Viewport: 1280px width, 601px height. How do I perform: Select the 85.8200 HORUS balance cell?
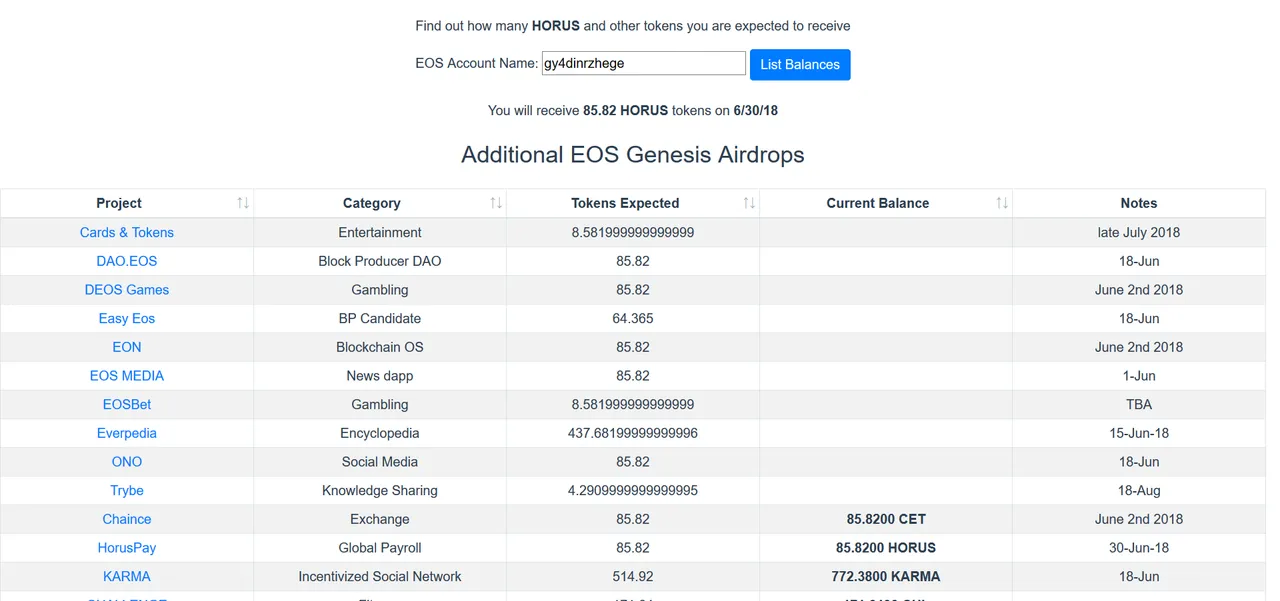(886, 548)
